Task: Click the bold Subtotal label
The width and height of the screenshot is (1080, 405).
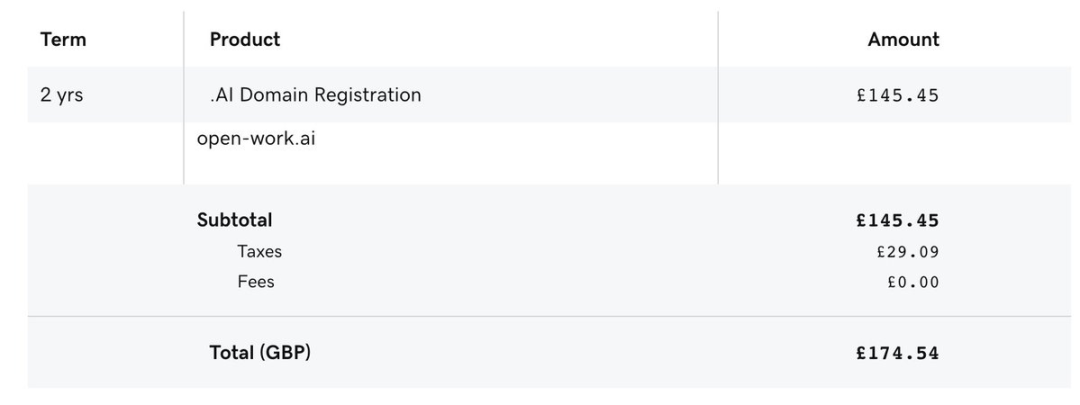Action: 234,220
